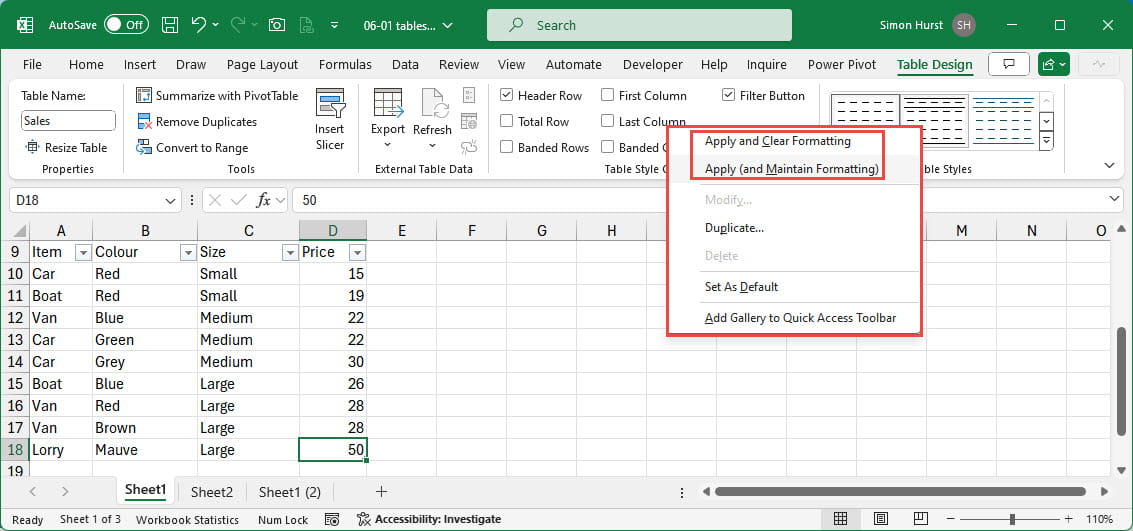Open the Colour column filter dropdown
Image resolution: width=1133 pixels, height=531 pixels.
pos(187,253)
